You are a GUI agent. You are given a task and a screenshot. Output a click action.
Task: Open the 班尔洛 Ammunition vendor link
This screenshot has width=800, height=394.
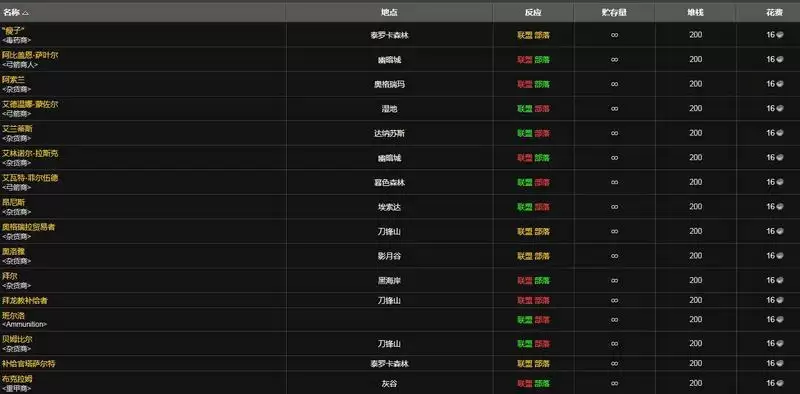(x=13, y=315)
